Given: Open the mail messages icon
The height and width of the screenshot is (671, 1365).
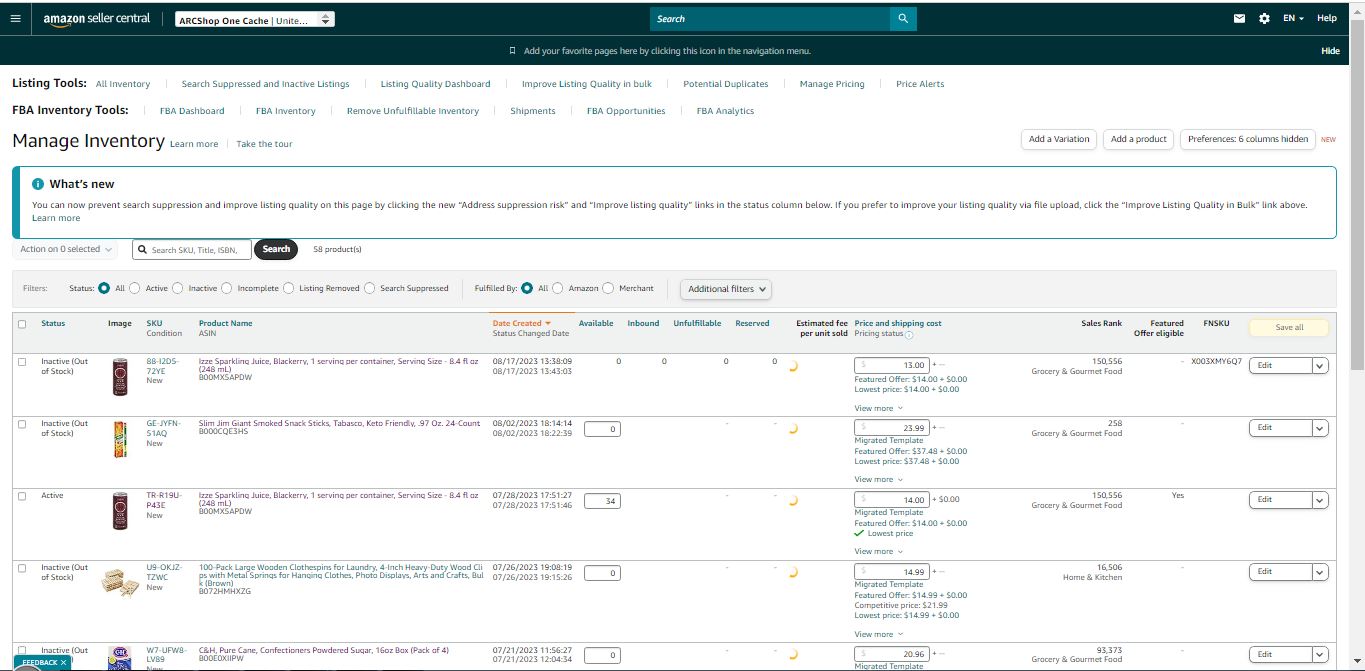Looking at the screenshot, I should (1240, 19).
